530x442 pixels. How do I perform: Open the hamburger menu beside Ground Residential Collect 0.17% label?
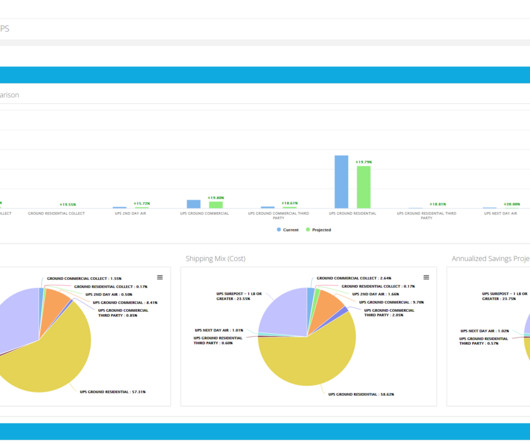tap(160, 277)
